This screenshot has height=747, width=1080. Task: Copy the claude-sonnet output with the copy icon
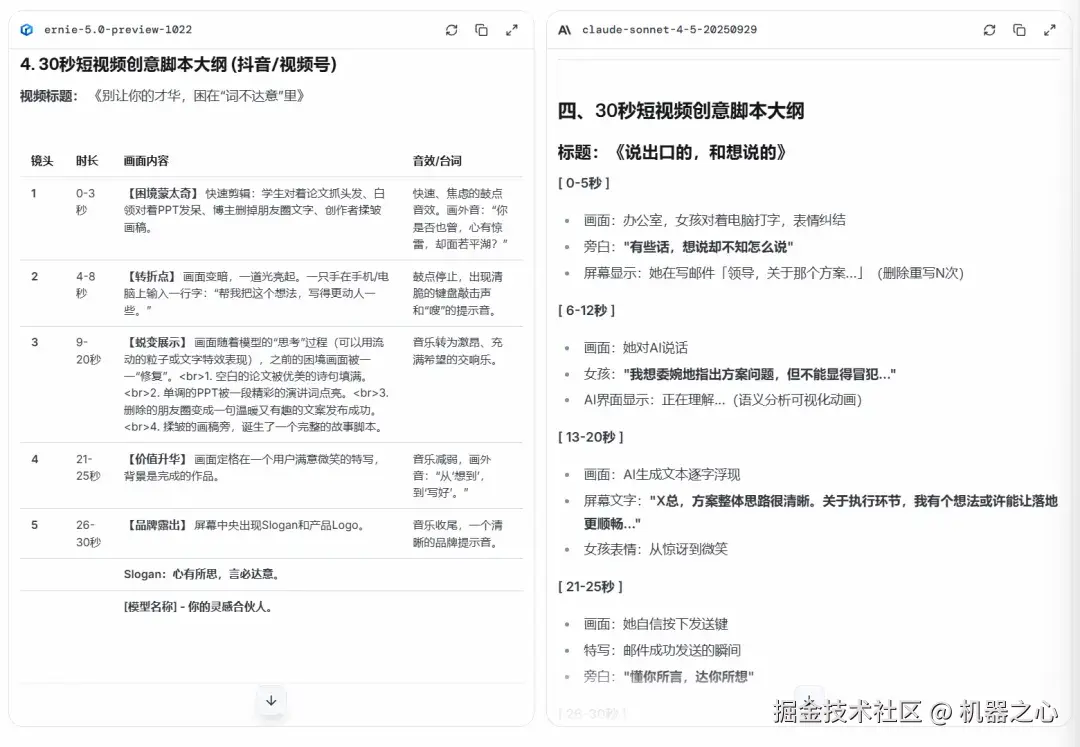tap(1019, 30)
